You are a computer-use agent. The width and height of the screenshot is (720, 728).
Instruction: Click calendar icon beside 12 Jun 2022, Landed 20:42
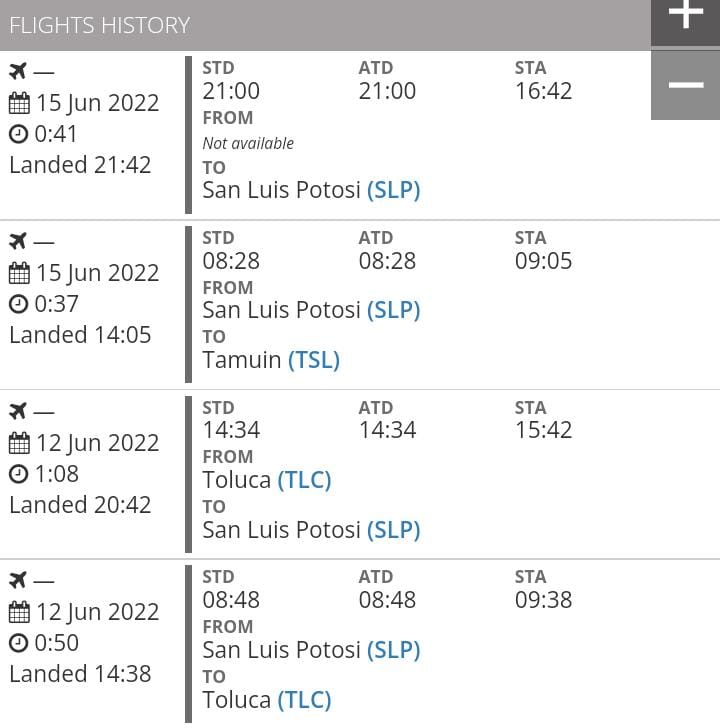point(19,443)
